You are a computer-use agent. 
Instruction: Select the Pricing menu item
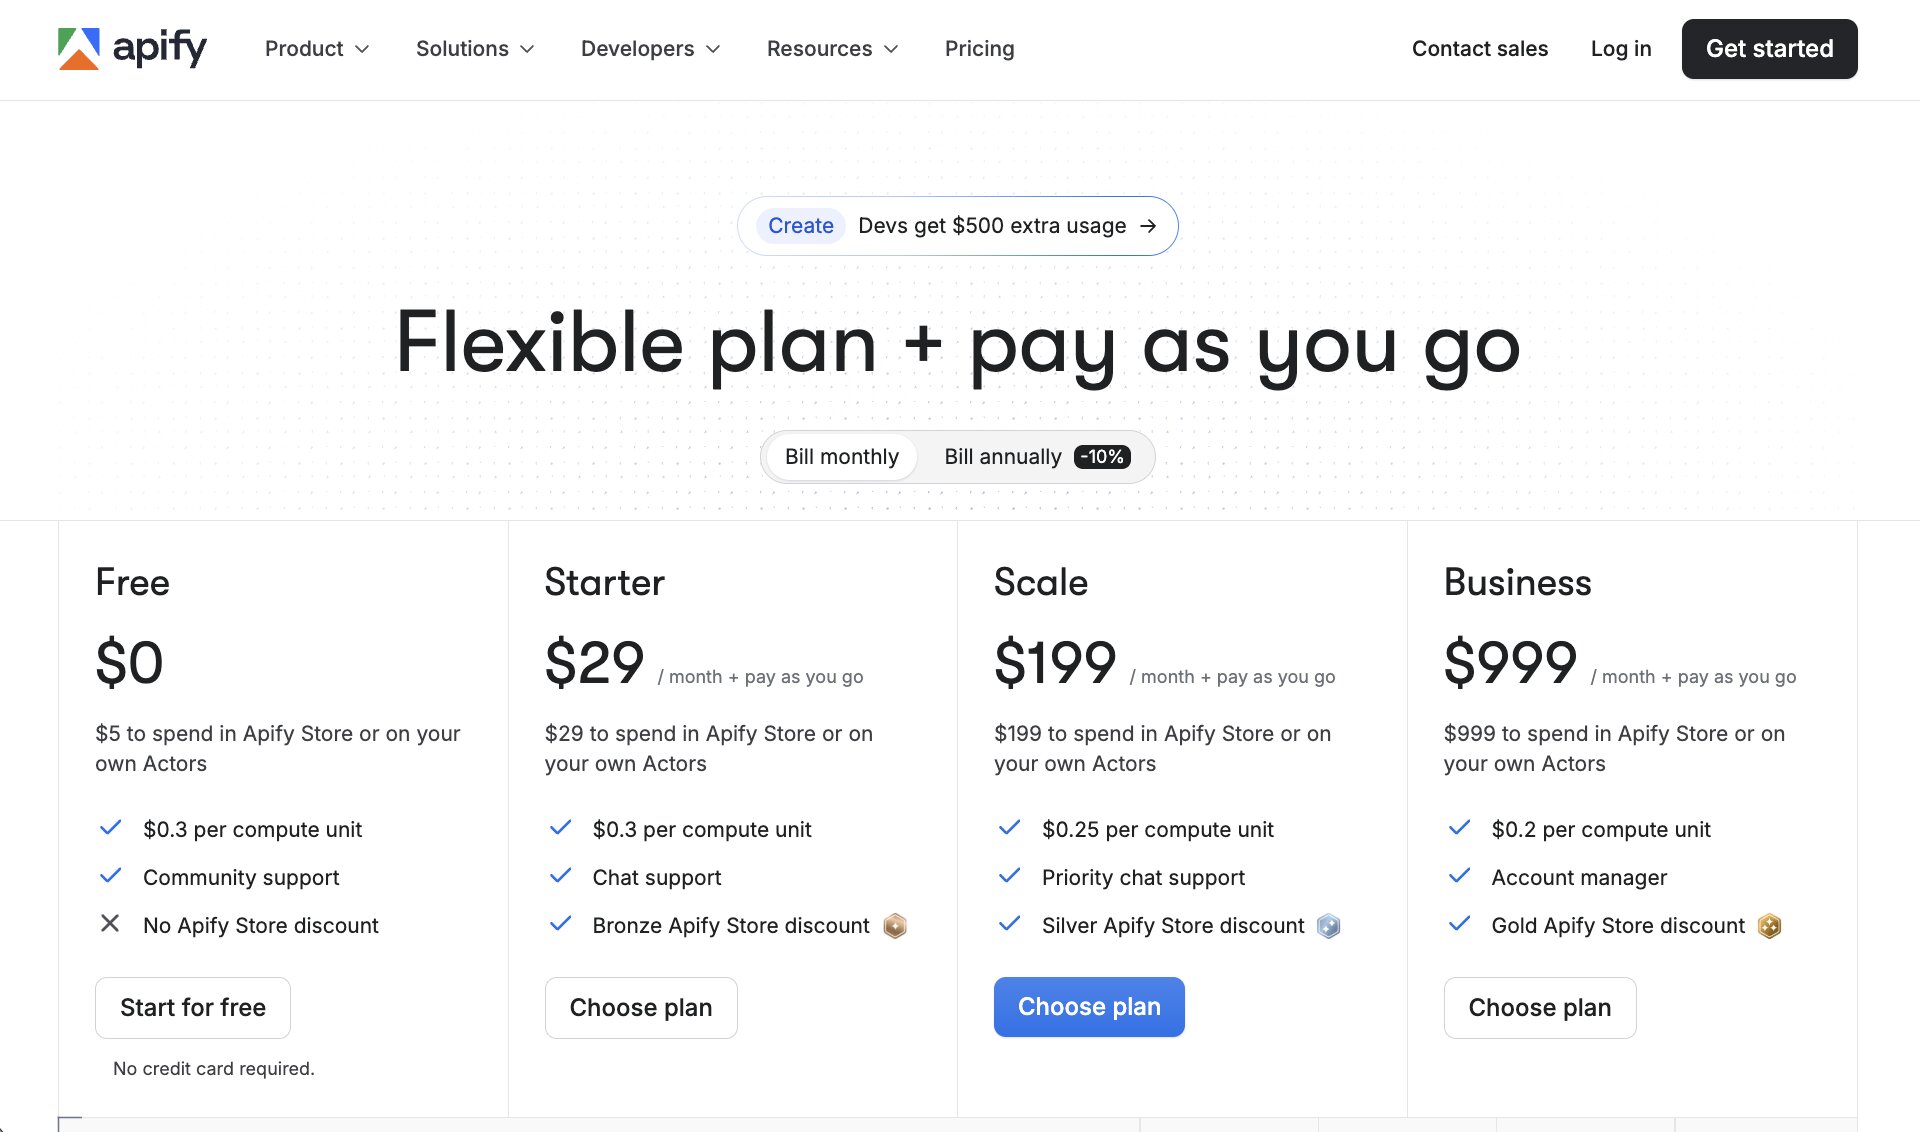[979, 48]
